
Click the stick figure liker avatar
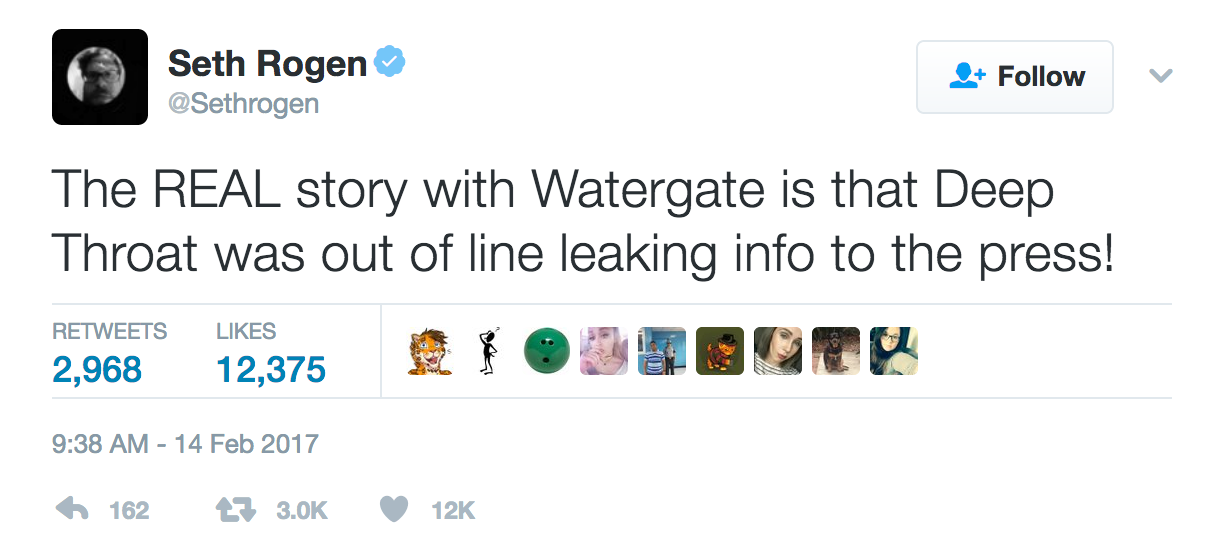point(488,351)
